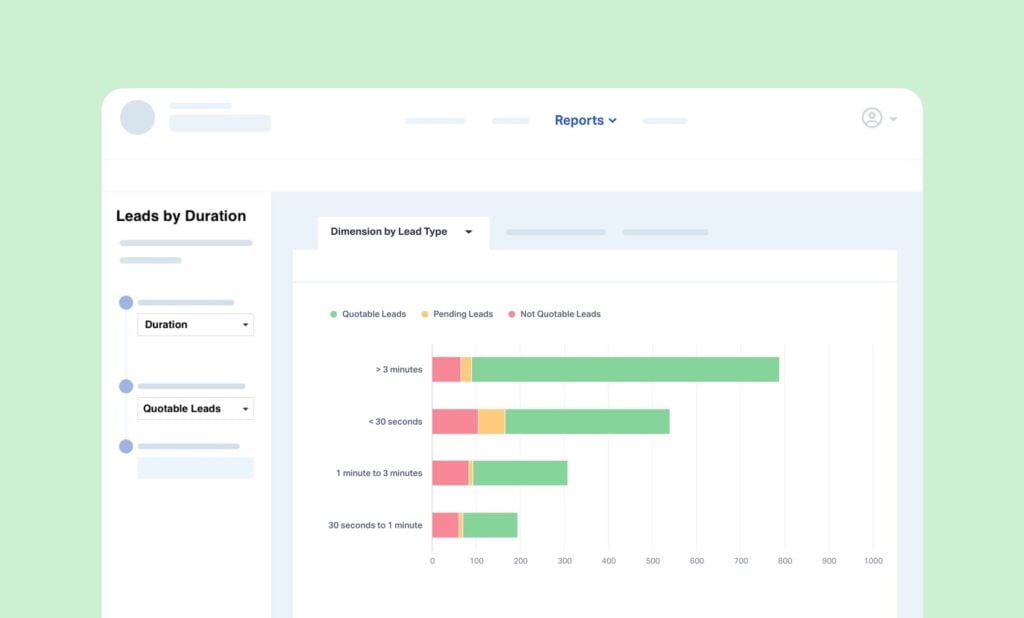Click the round logo avatar placeholder
1024x618 pixels.
pyautogui.click(x=137, y=118)
